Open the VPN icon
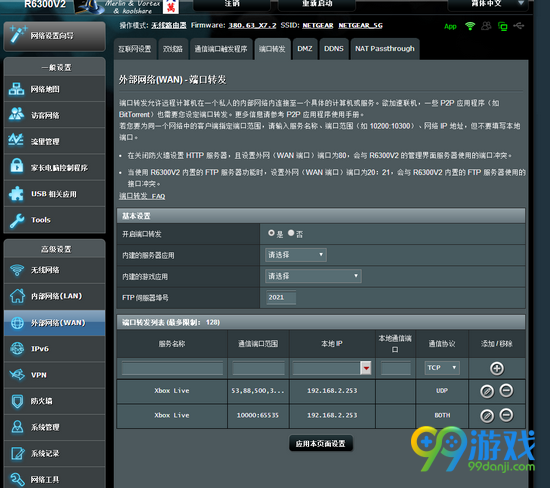This screenshot has width=550, height=488. click(17, 375)
